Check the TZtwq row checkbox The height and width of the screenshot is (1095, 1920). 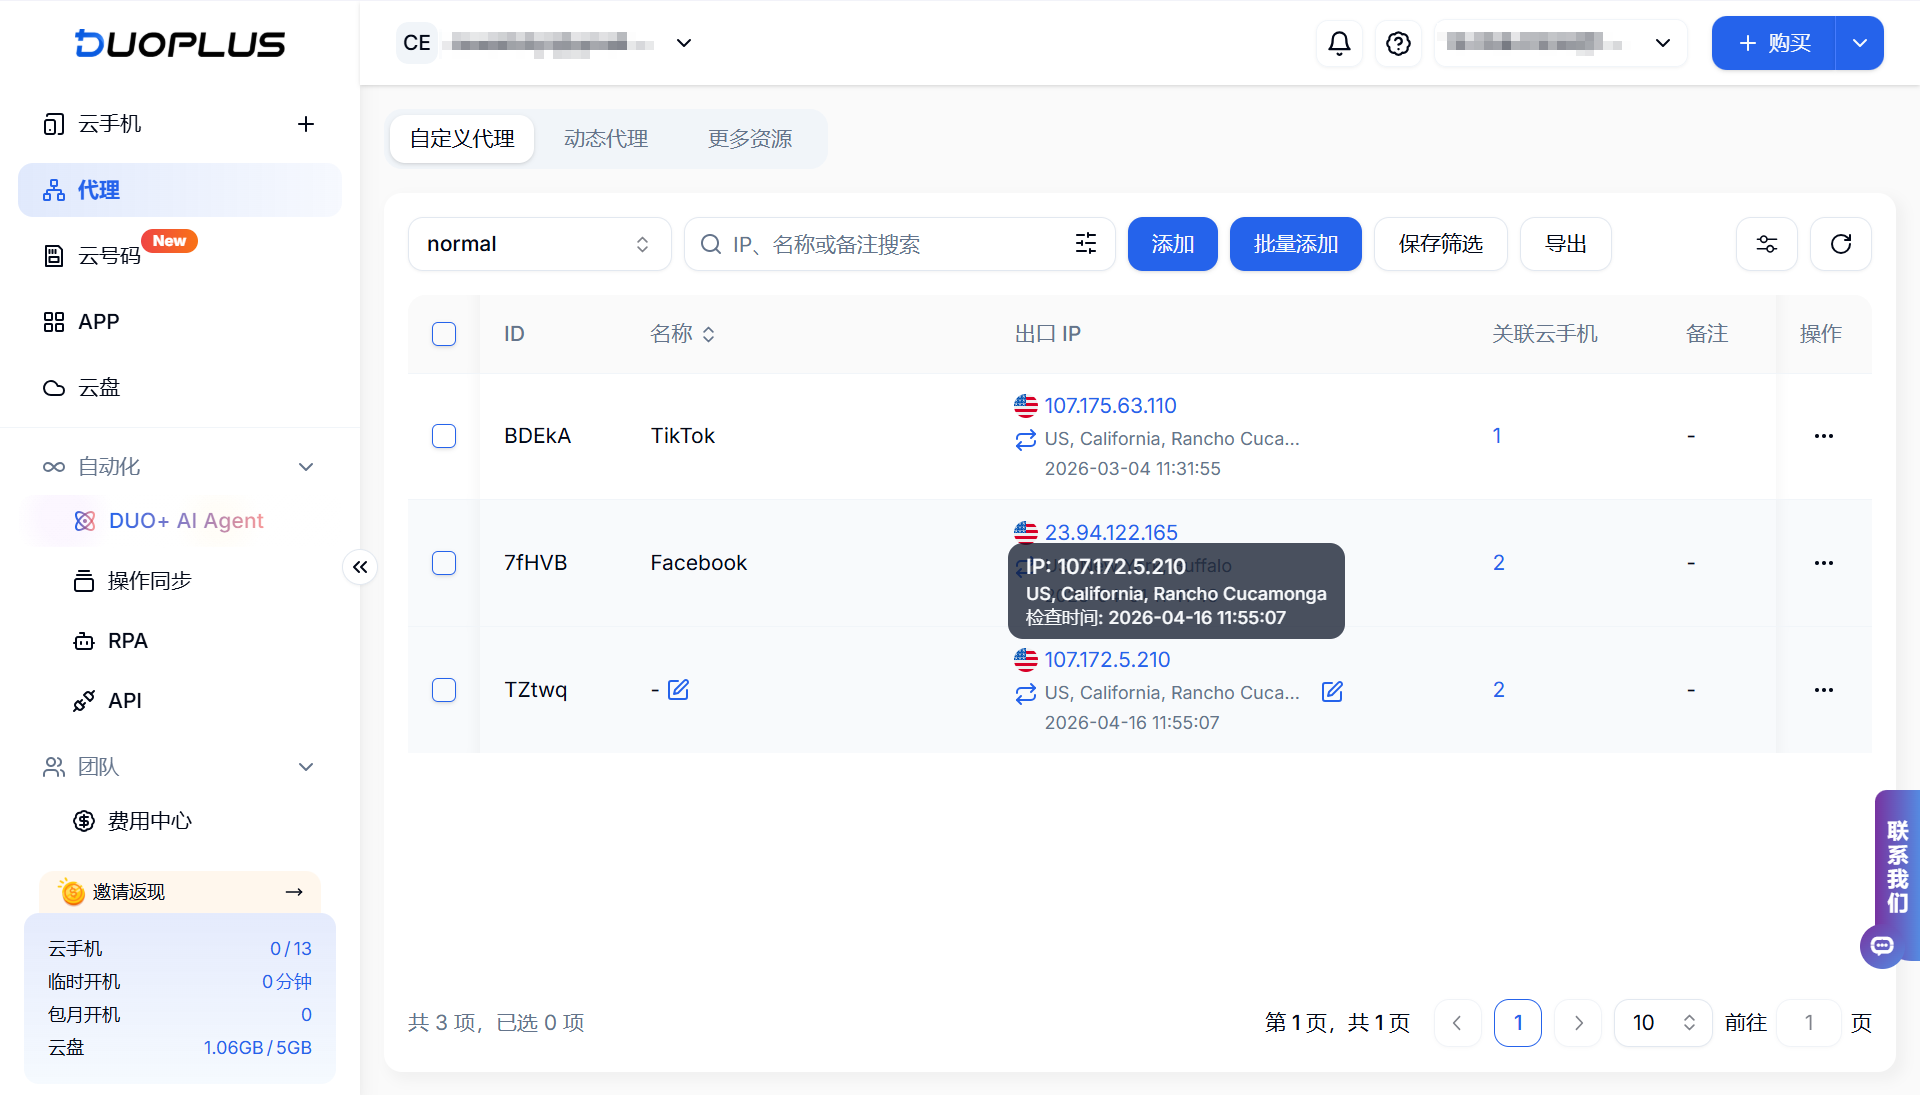(x=444, y=690)
